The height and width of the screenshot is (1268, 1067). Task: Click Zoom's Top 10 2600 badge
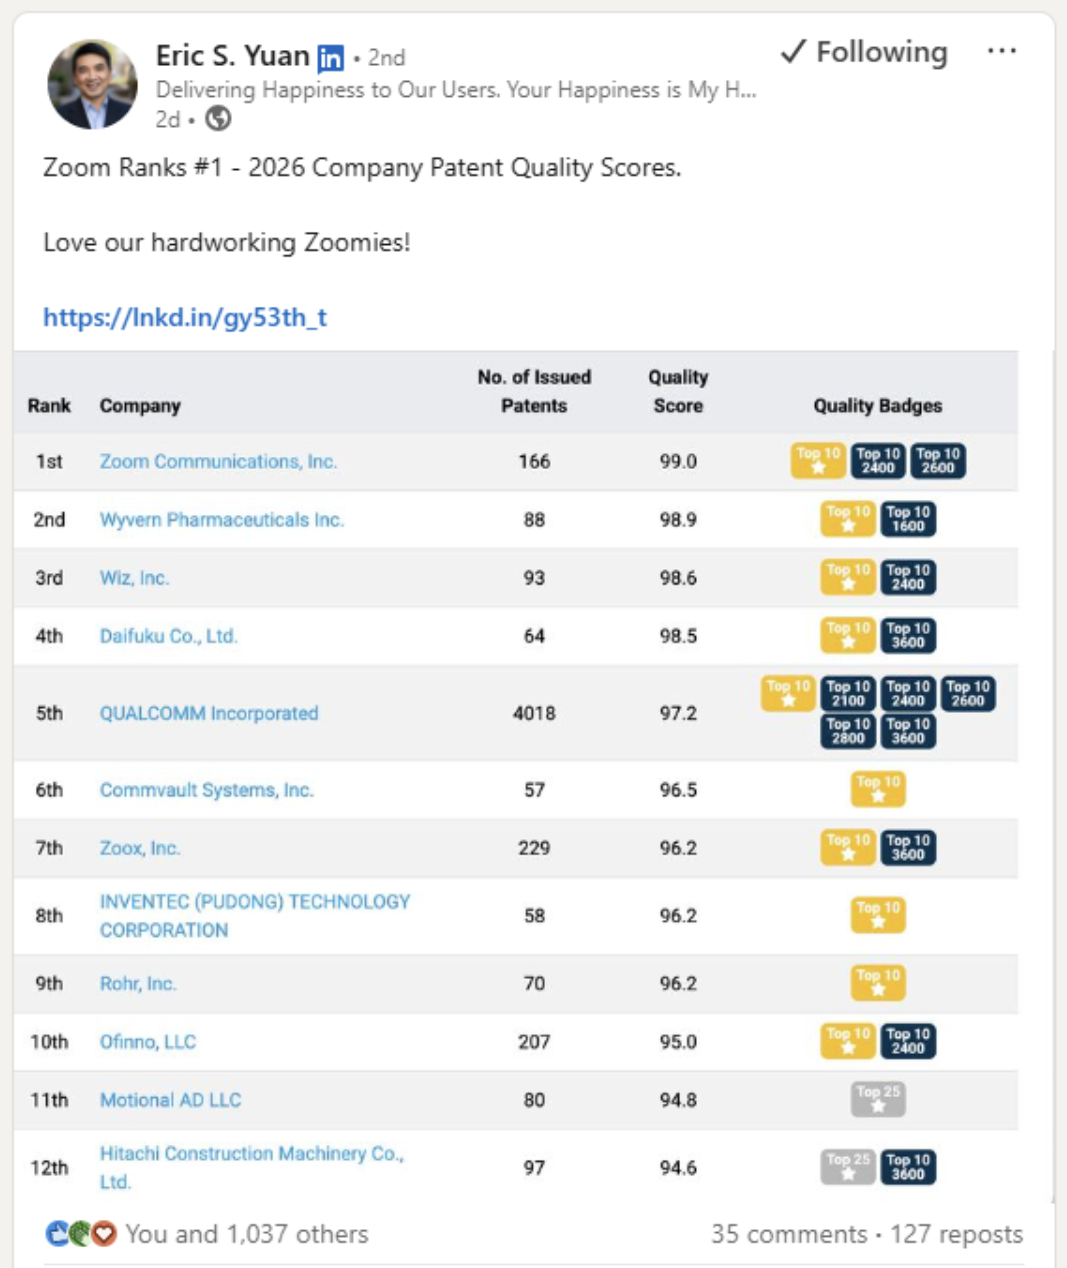point(938,460)
